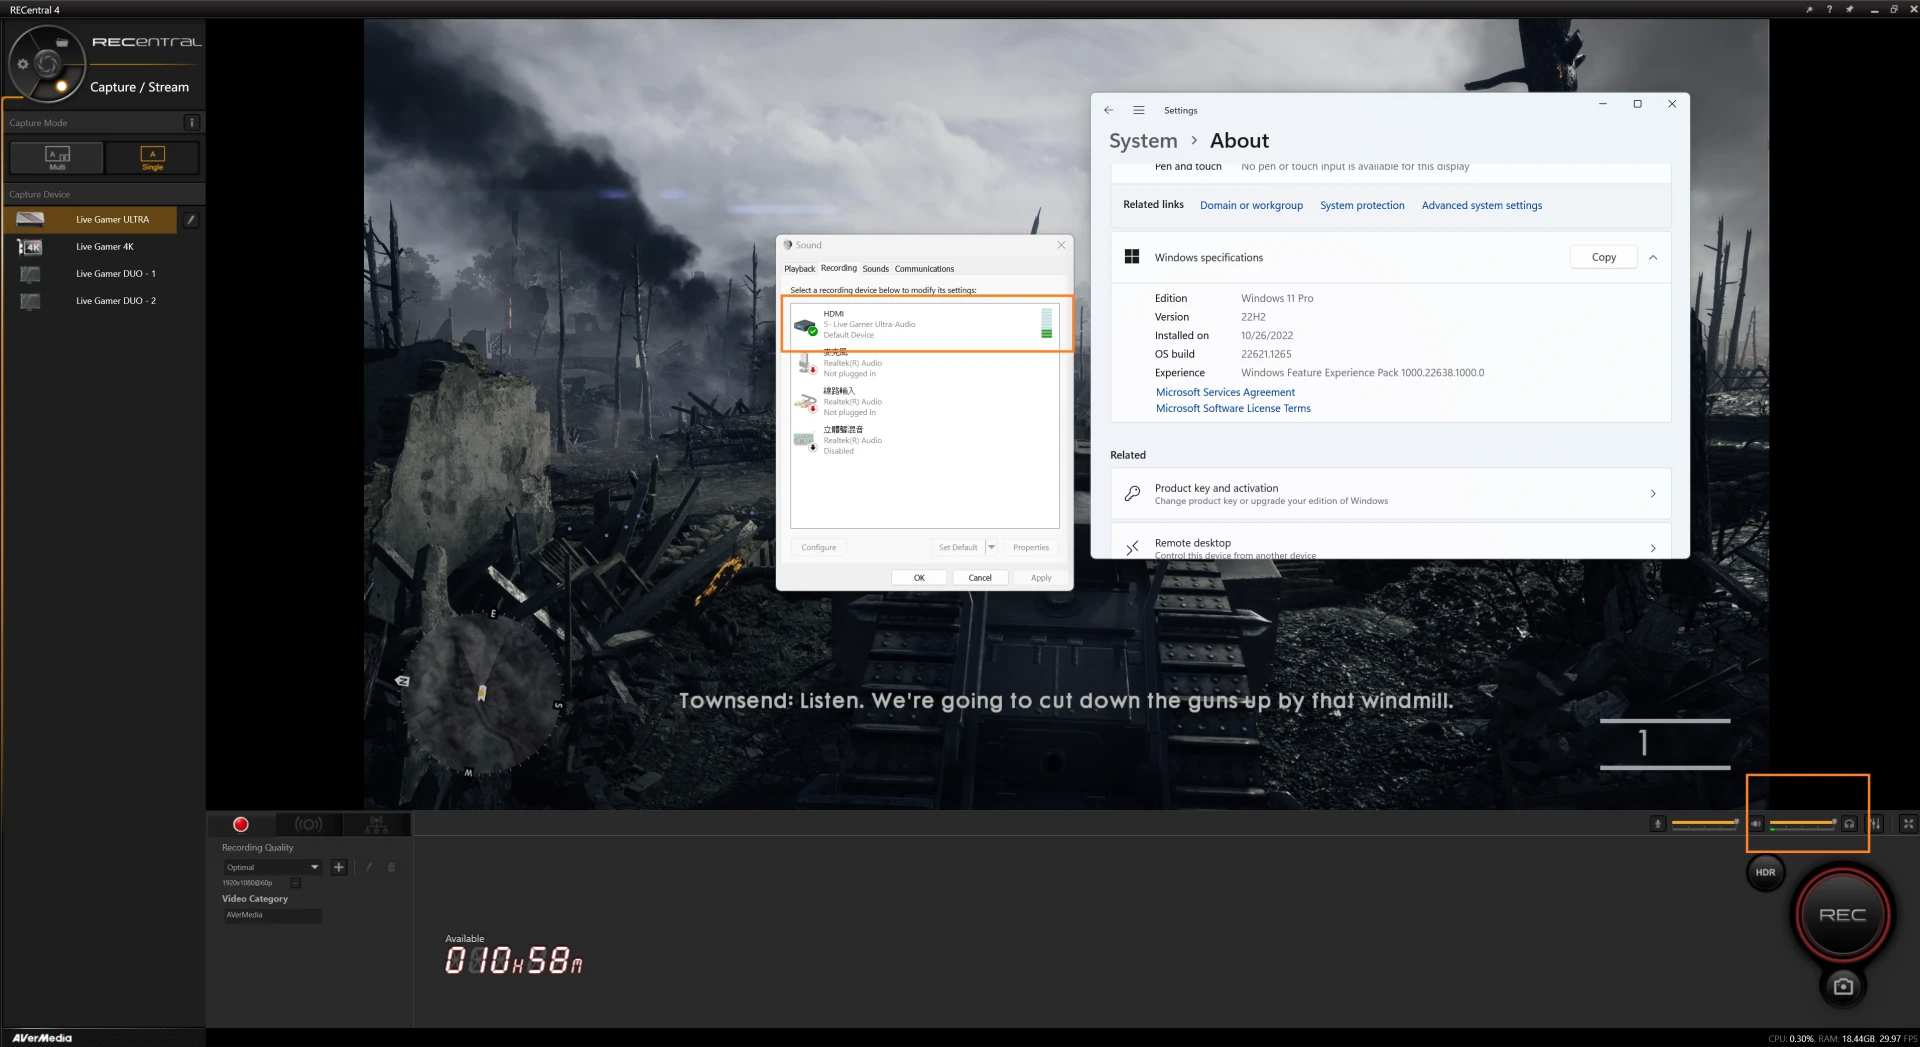Toggle HDR mode on
1920x1047 pixels.
(x=1765, y=871)
